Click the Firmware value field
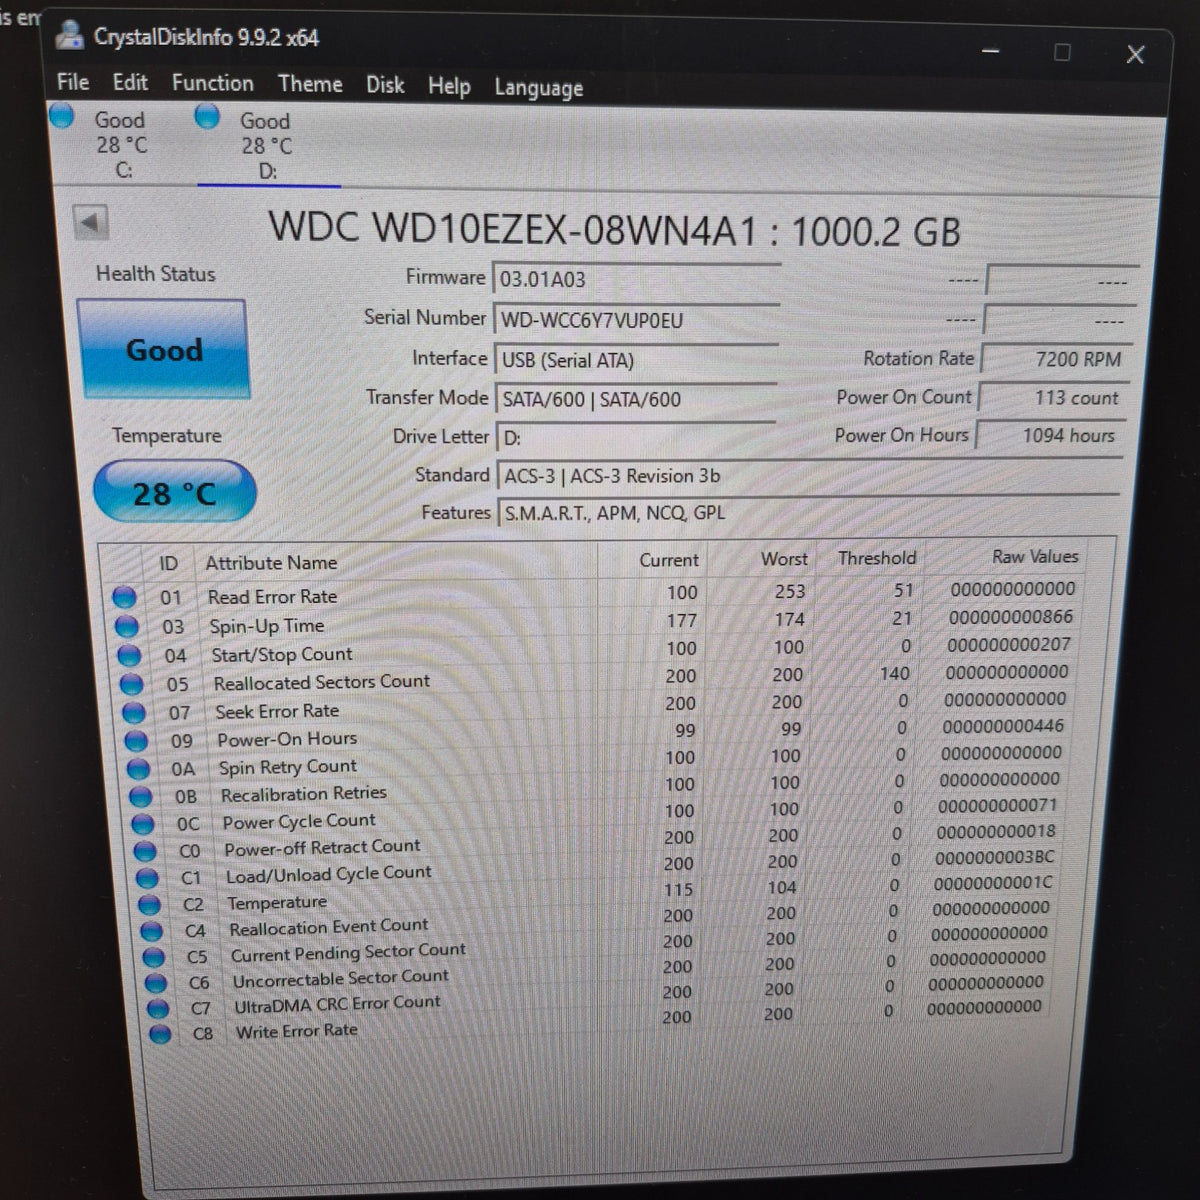1200x1200 pixels. click(x=637, y=279)
